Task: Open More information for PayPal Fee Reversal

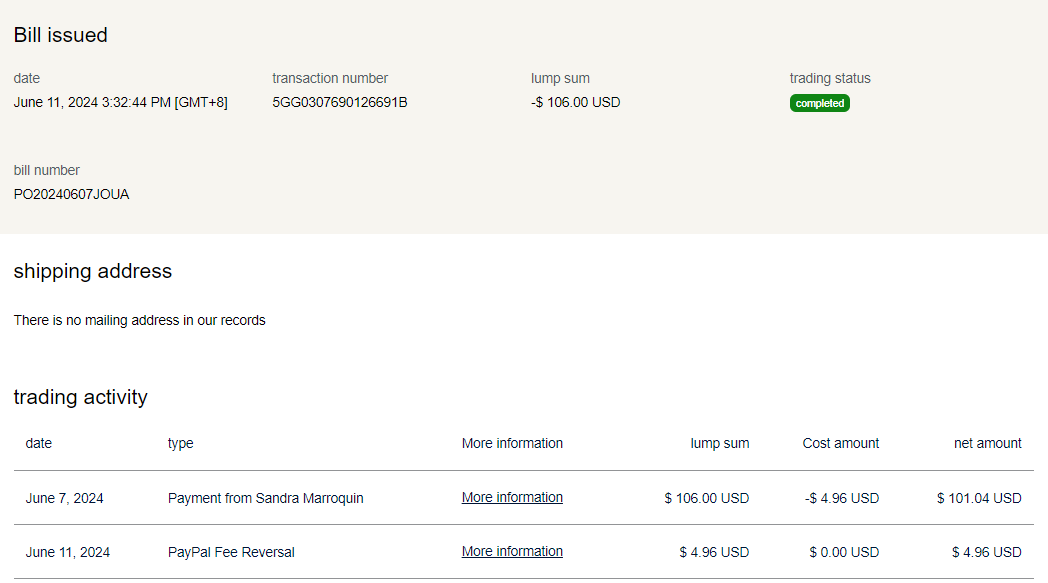Action: tap(512, 552)
